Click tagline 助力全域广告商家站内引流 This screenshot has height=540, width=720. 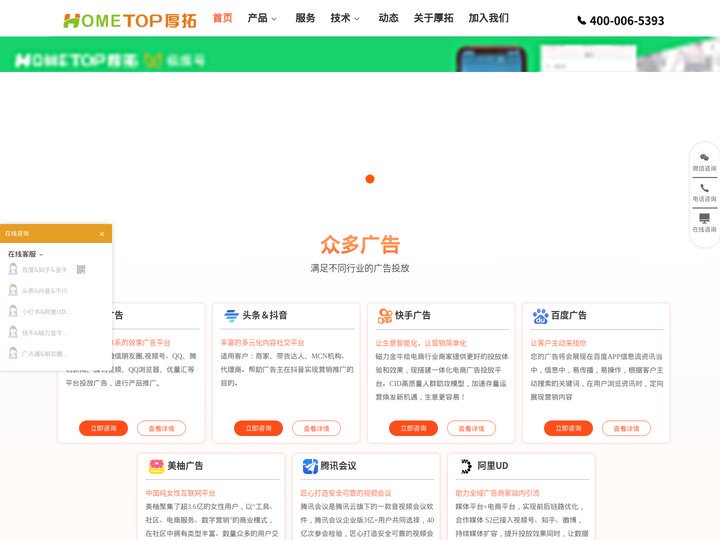pyautogui.click(x=497, y=493)
